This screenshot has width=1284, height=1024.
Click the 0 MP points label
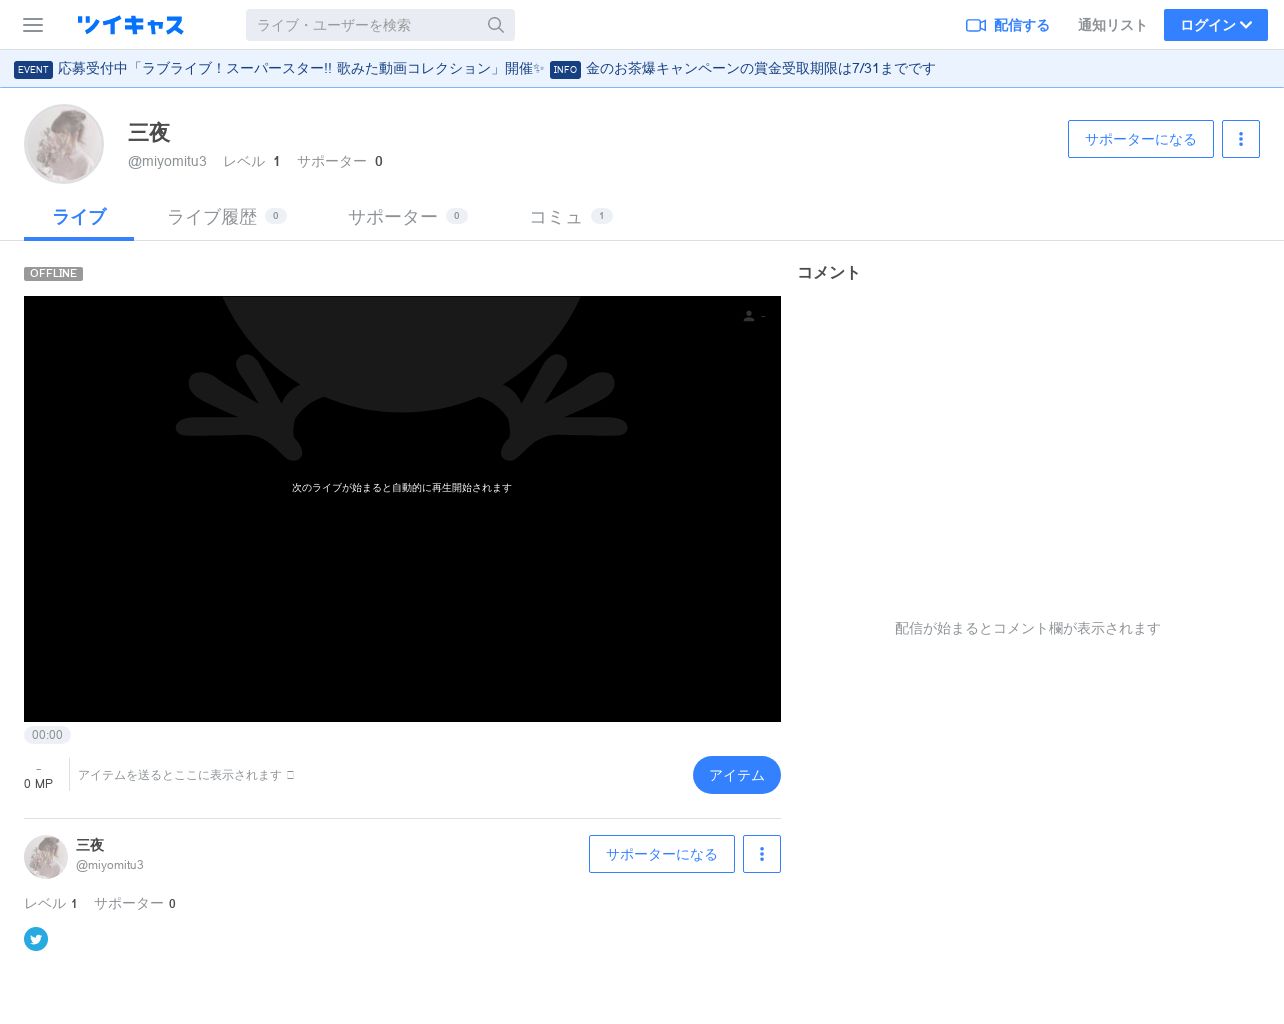click(38, 784)
